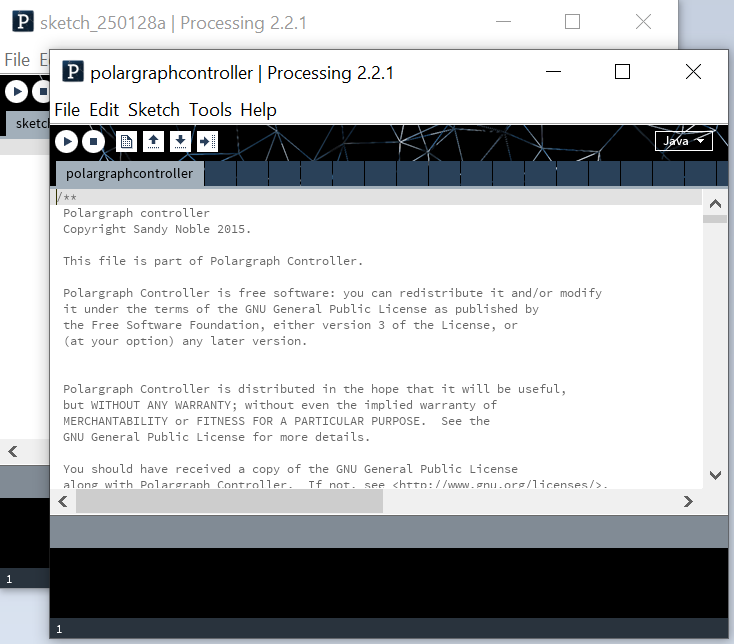Screen dimensions: 734x644
Task: Open the Edit menu
Action: coord(104,110)
